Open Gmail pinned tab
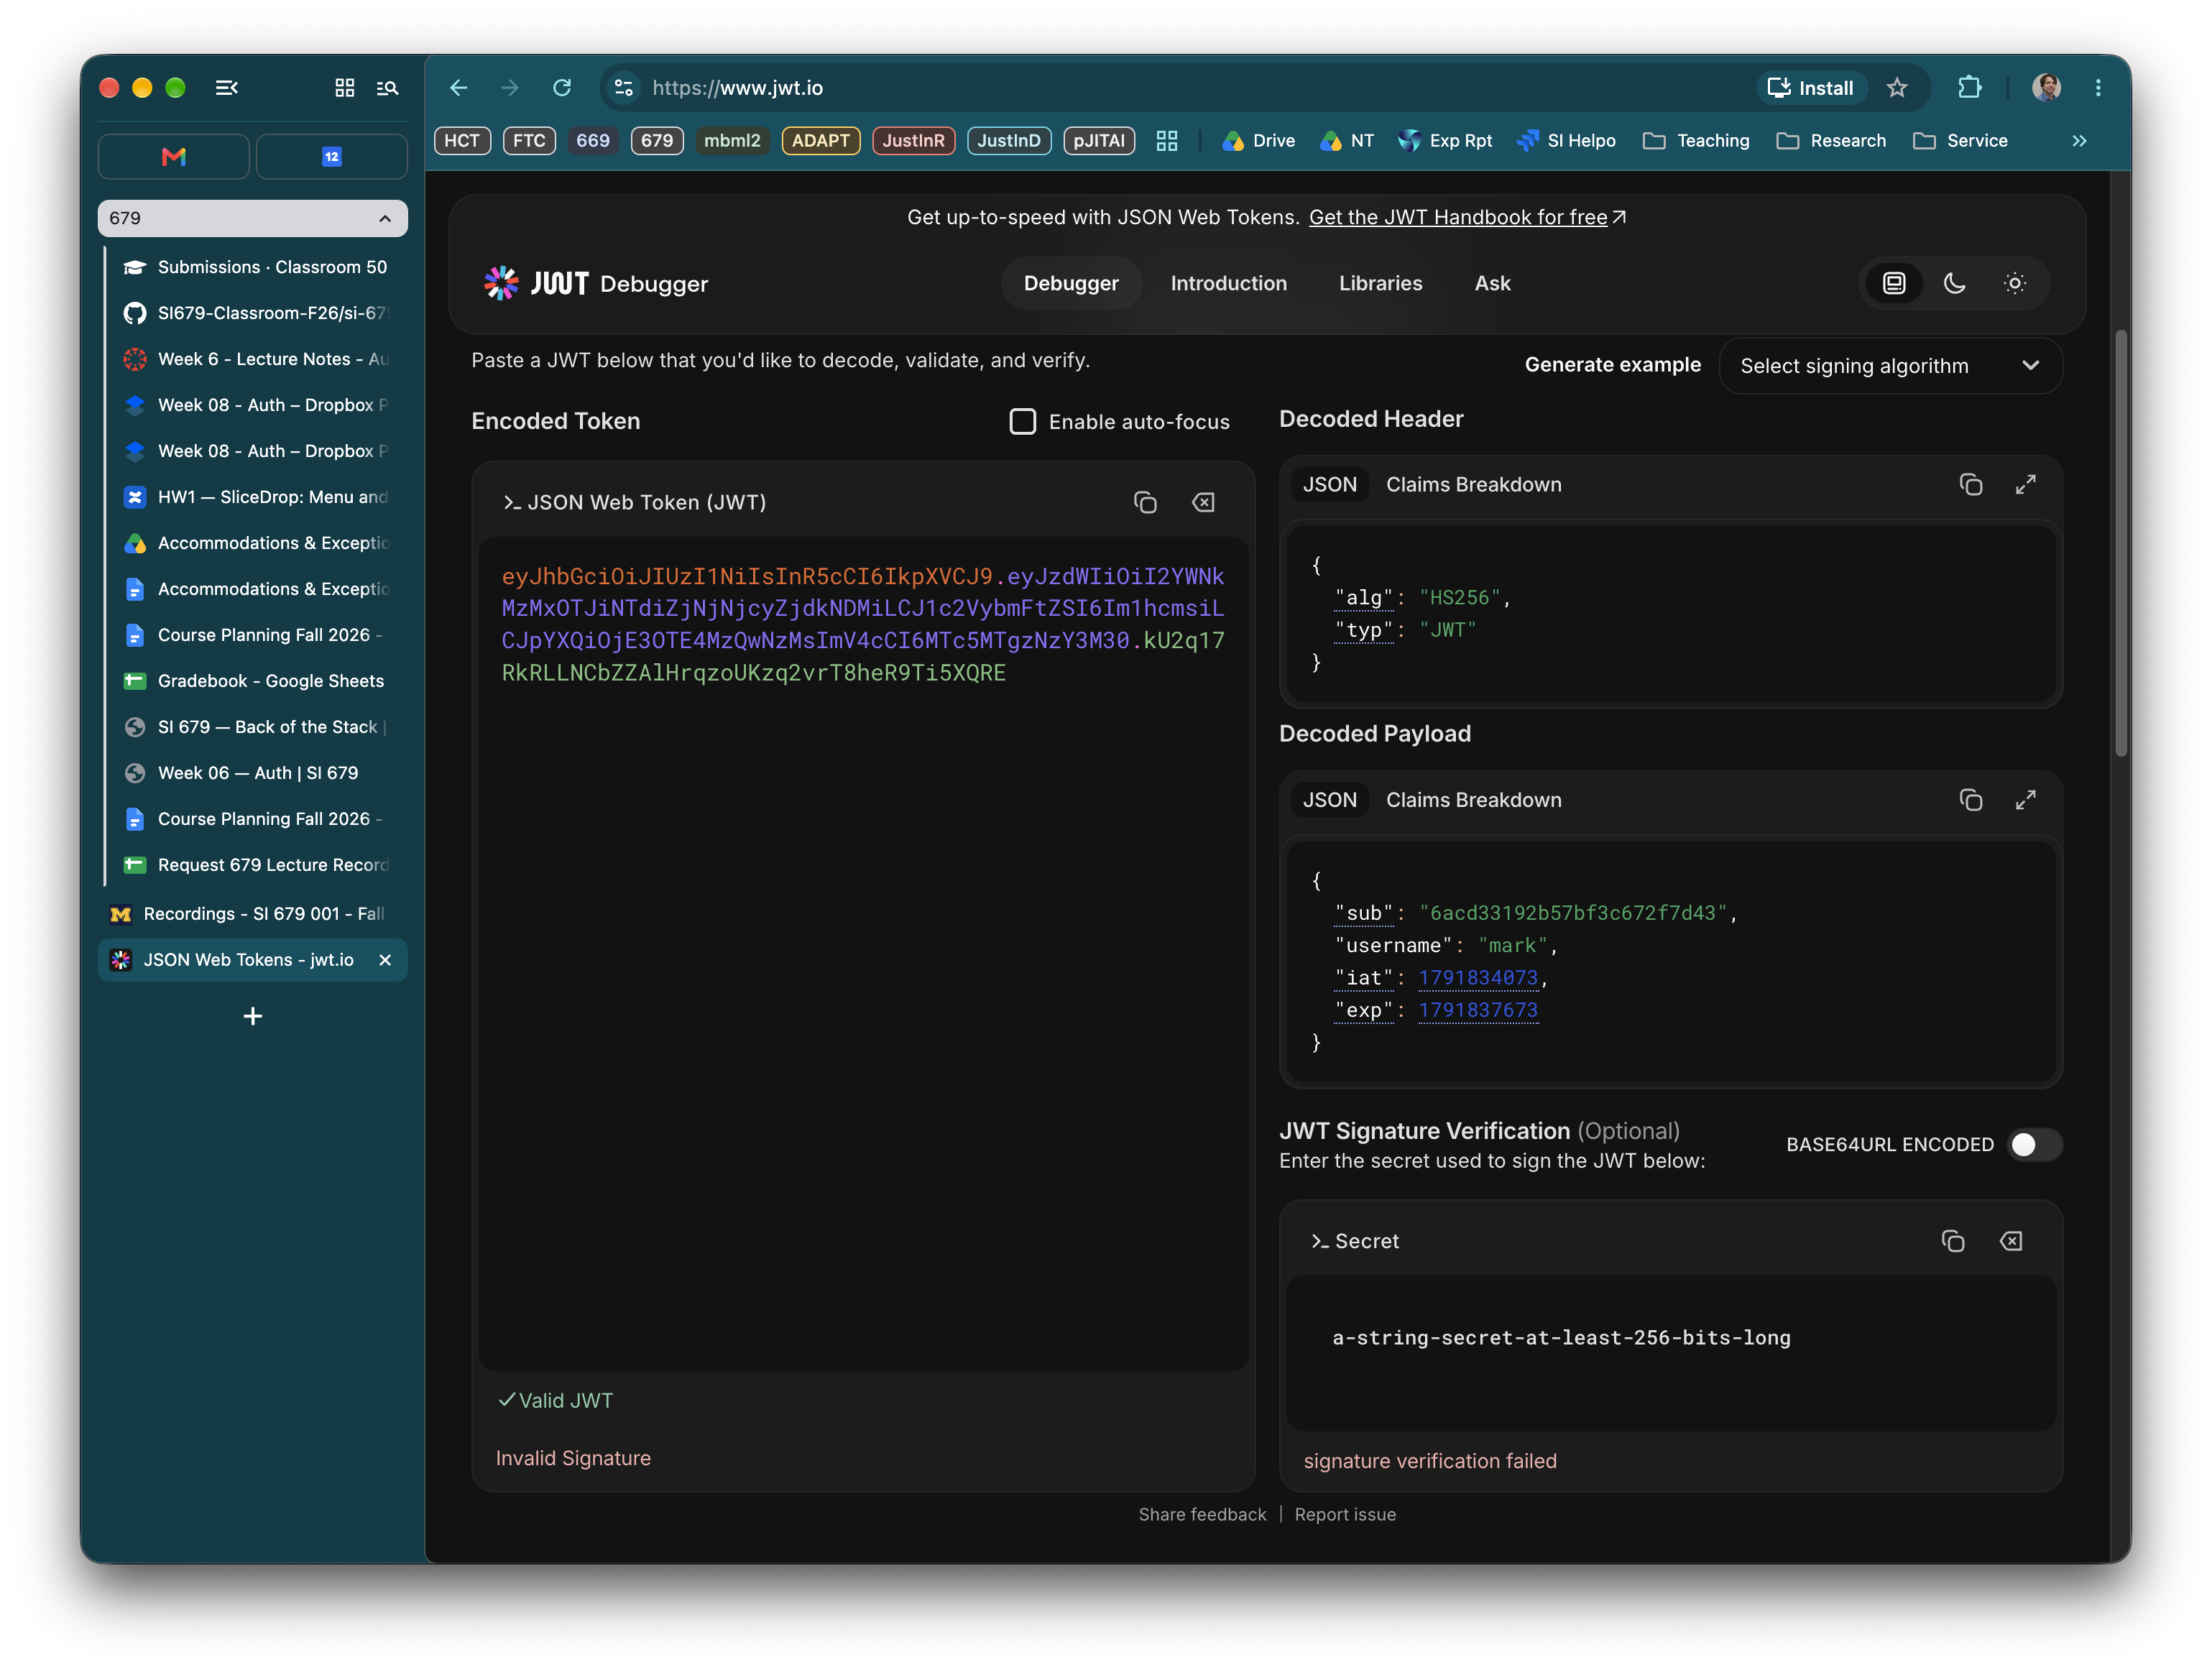 coord(174,157)
